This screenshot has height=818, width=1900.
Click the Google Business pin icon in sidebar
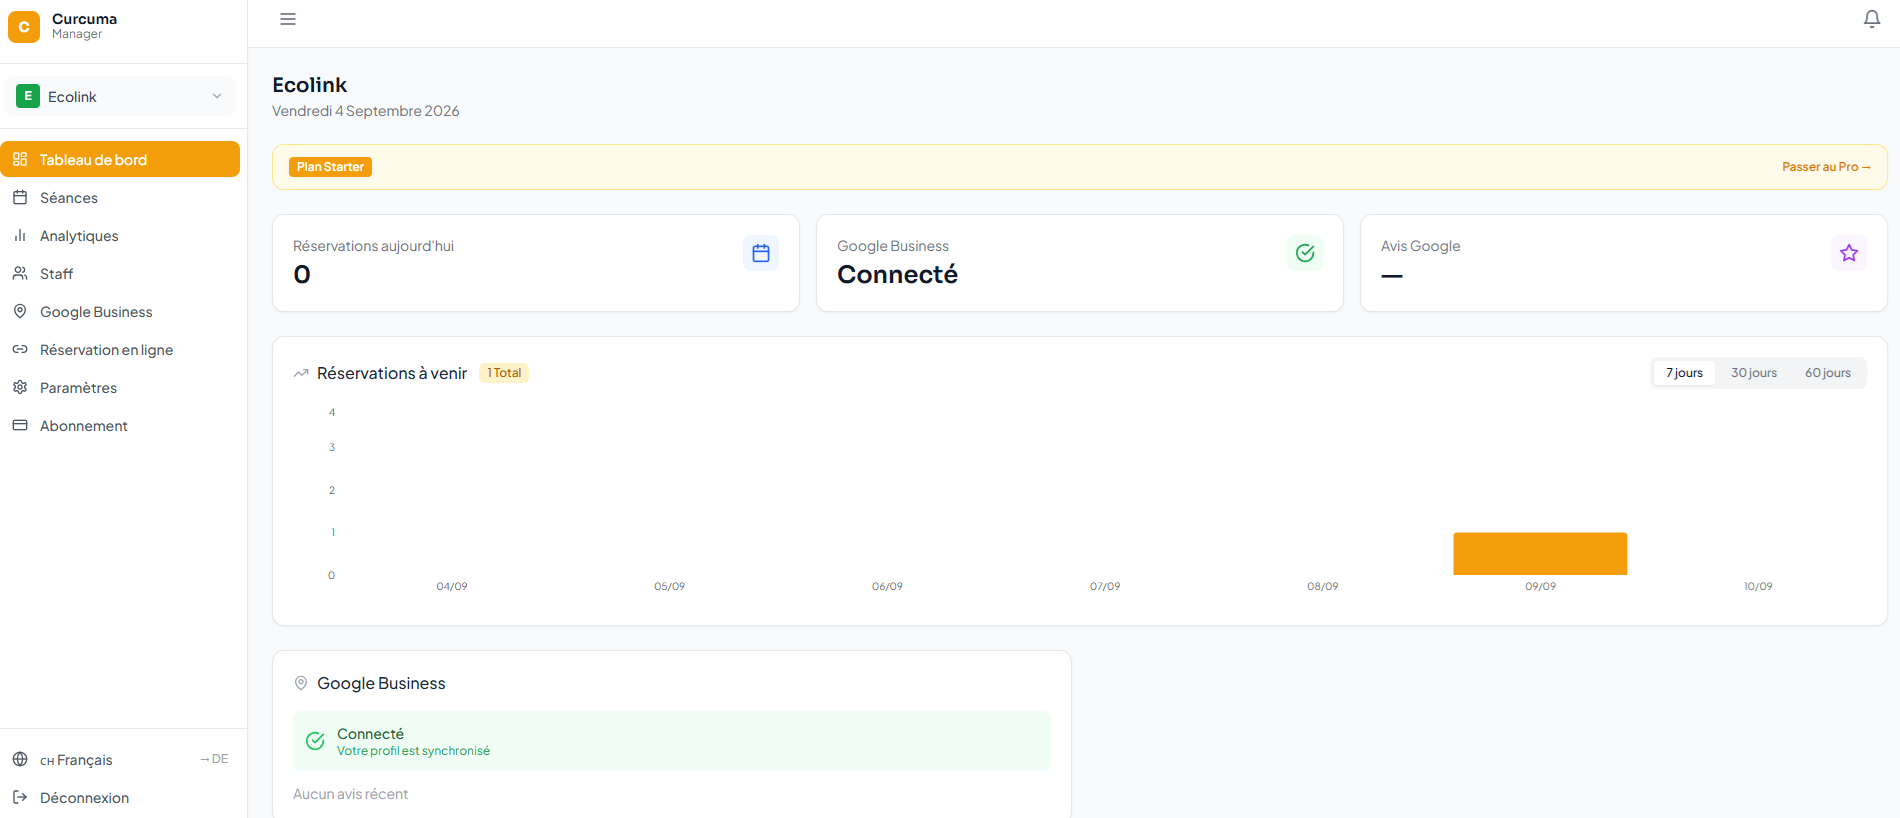click(x=20, y=312)
